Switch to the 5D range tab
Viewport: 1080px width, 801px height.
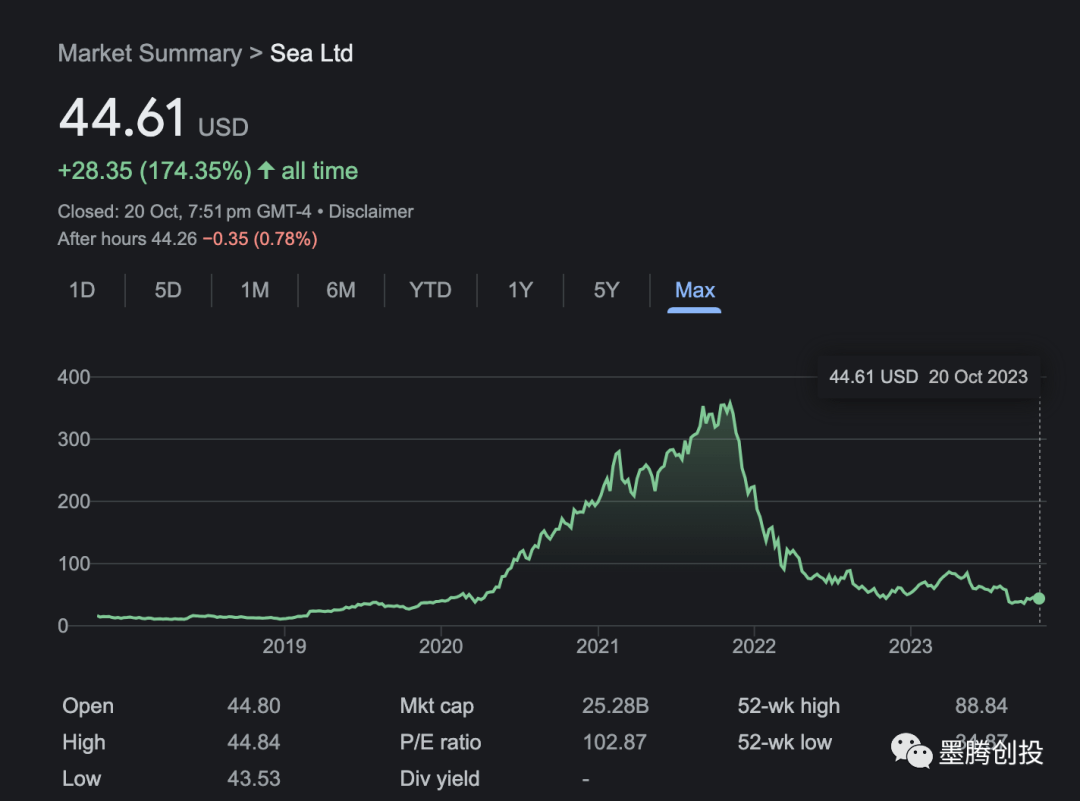[168, 290]
